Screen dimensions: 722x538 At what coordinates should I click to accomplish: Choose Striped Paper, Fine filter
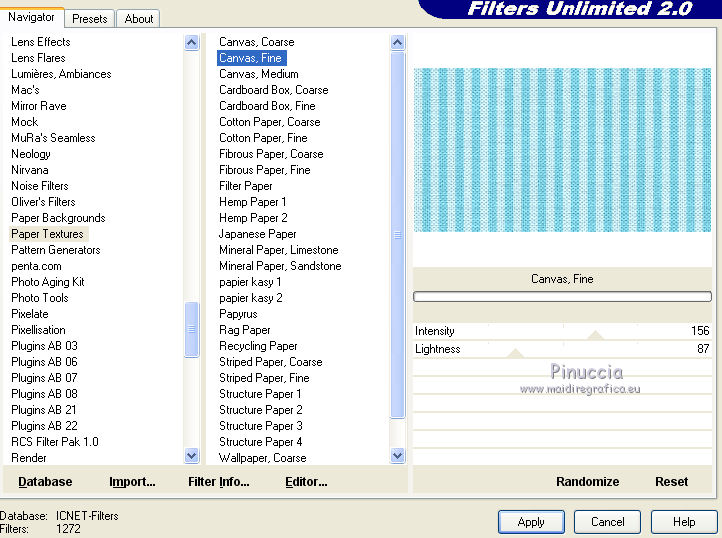pos(264,378)
